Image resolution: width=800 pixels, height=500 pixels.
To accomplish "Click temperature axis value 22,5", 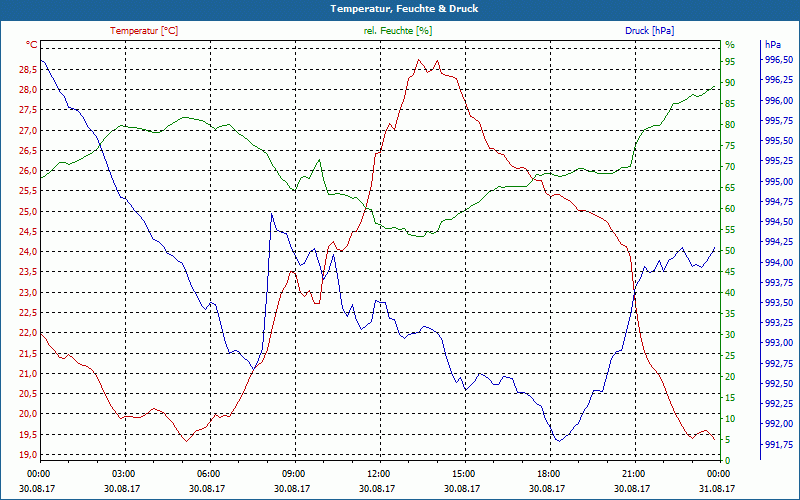I will tap(28, 313).
